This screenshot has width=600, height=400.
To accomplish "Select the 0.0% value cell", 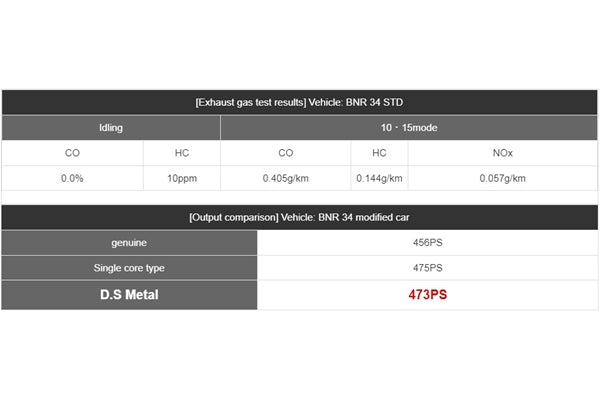I will click(72, 178).
